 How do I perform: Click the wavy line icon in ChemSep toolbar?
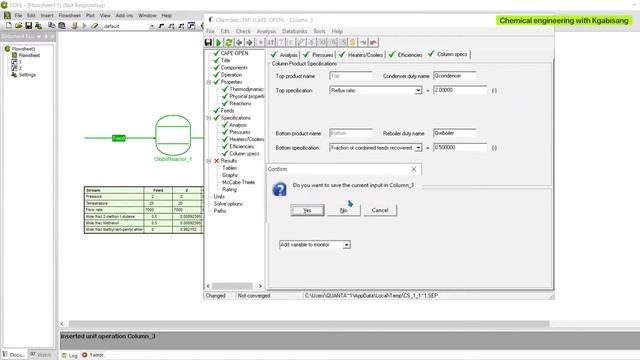[x=363, y=42]
